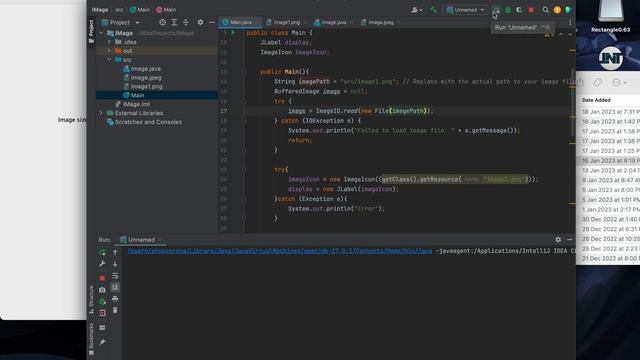Click the Finder tag icon
Image resolution: width=640 pixels, height=360 pixels.
[x=598, y=83]
